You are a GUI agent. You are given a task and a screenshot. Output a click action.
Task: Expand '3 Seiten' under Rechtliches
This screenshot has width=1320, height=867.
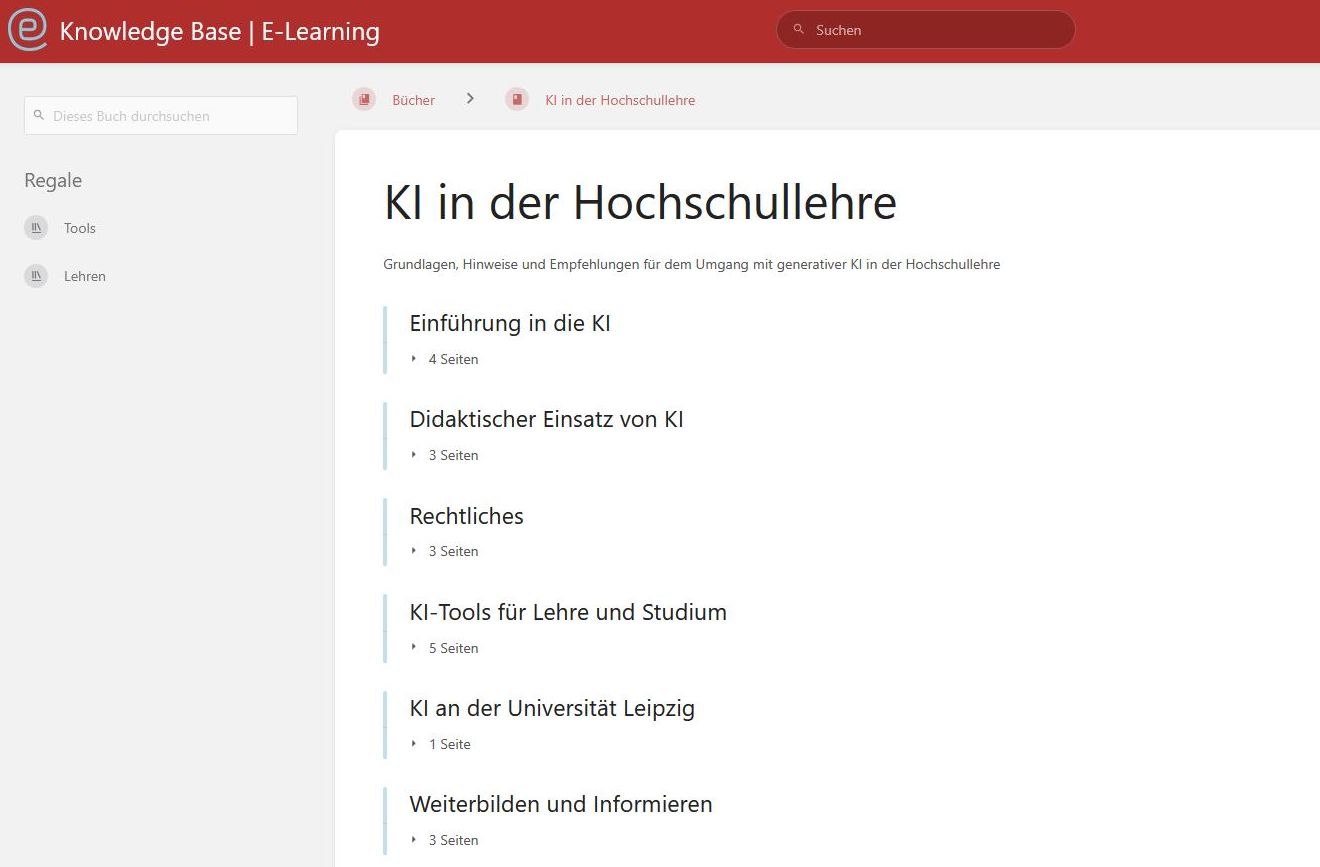point(445,551)
